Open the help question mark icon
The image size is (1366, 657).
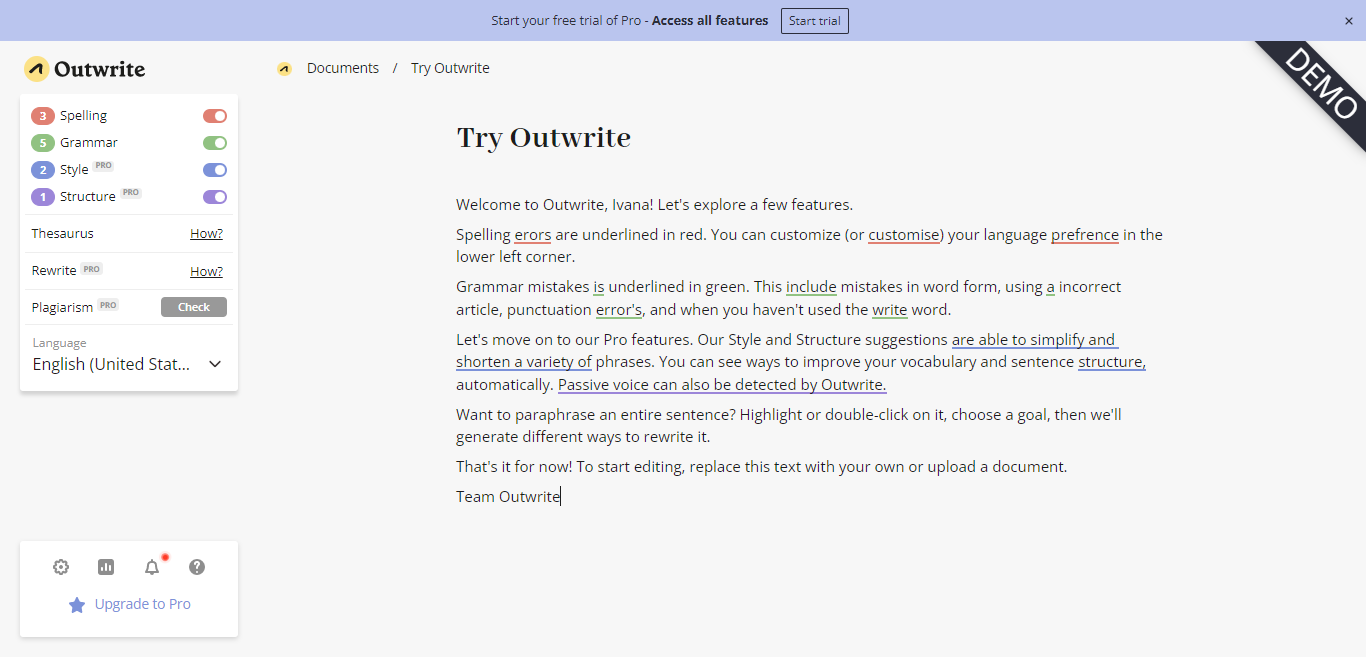pyautogui.click(x=197, y=567)
